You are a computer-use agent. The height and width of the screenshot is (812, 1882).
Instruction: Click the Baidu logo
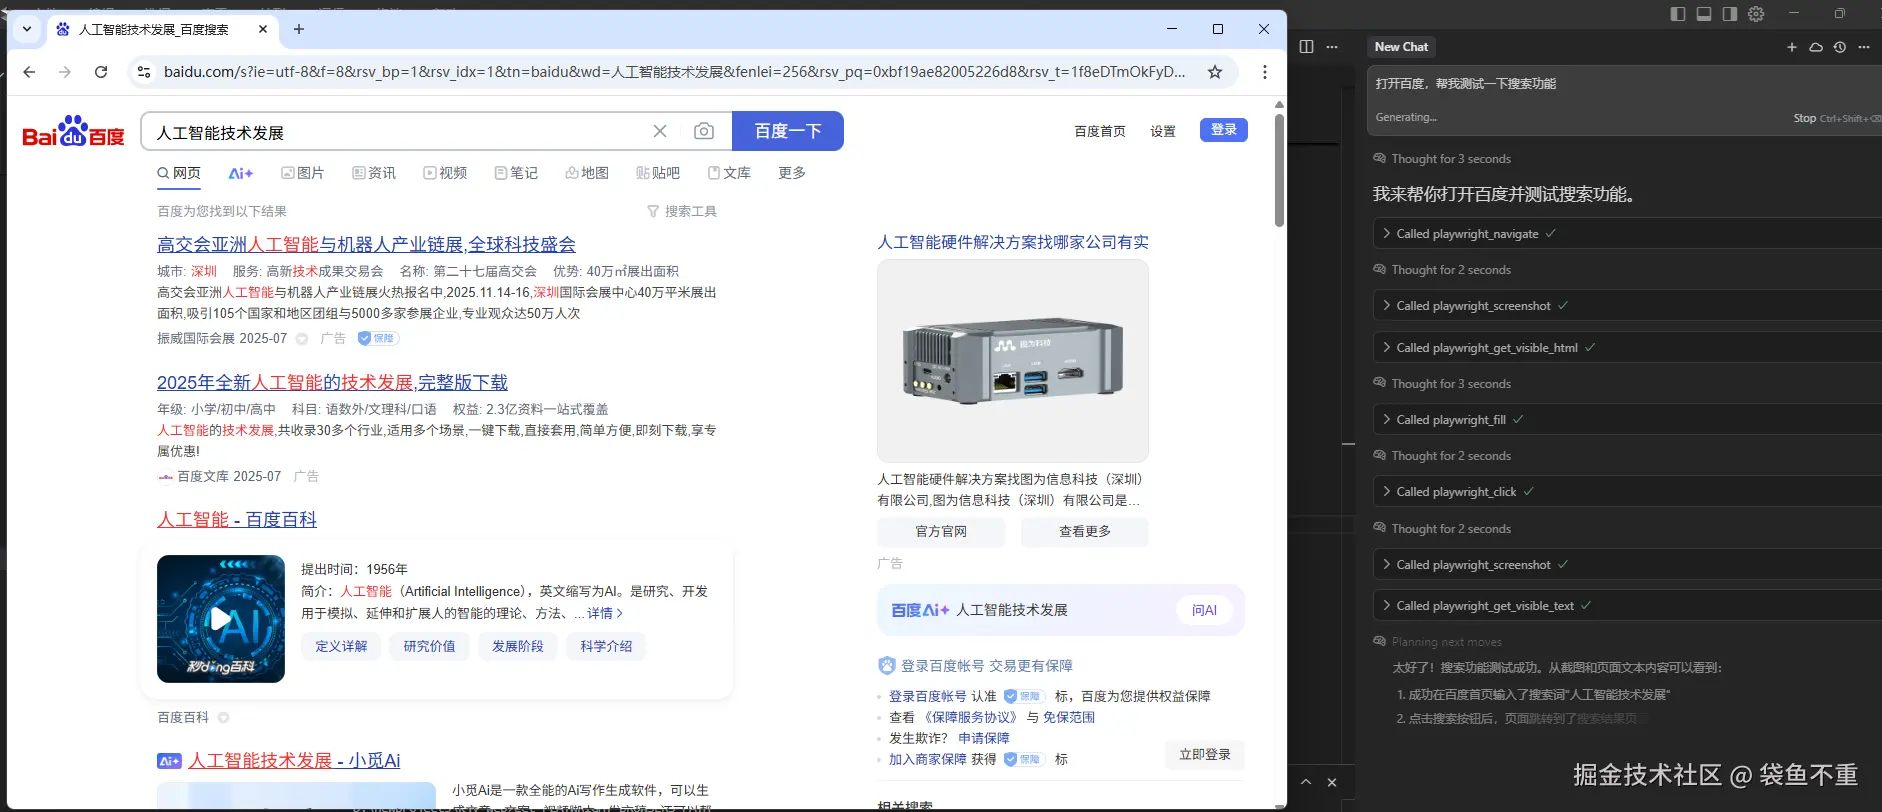pyautogui.click(x=73, y=131)
